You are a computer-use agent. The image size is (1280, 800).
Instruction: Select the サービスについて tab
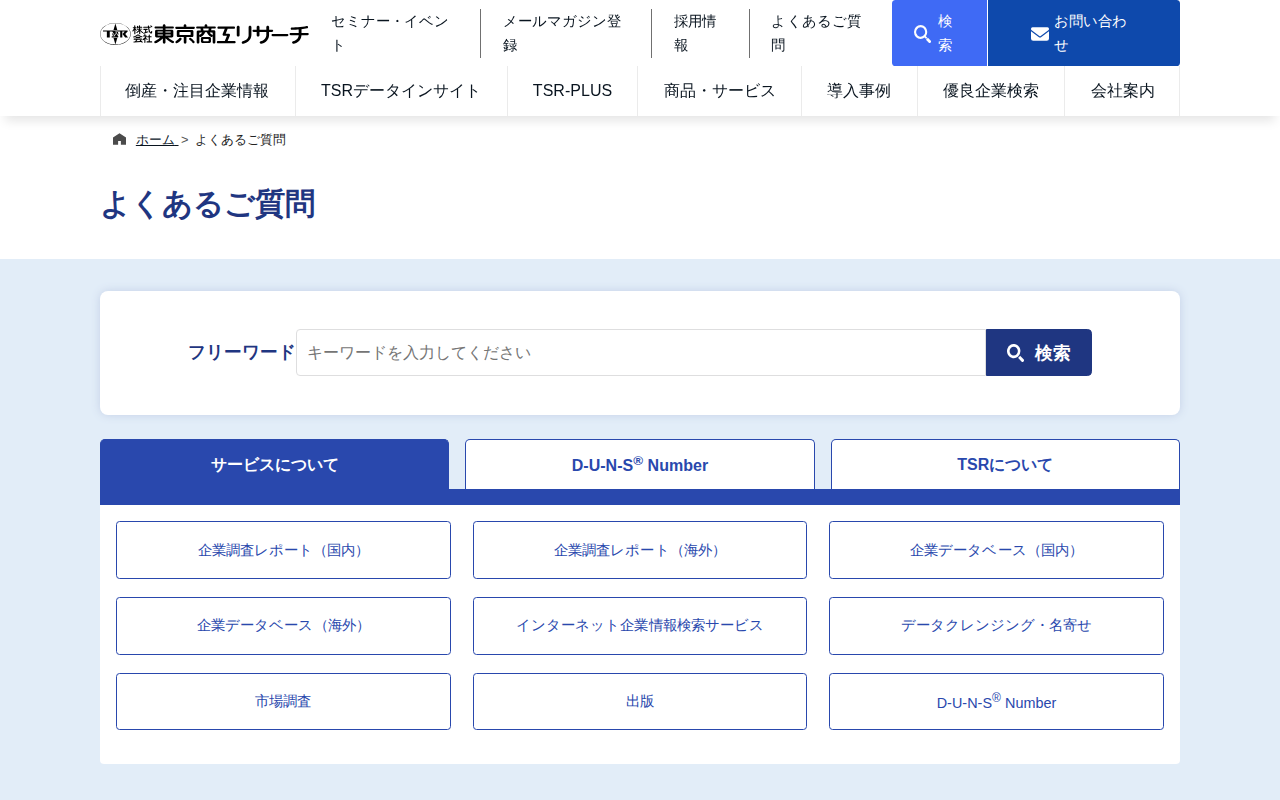pyautogui.click(x=274, y=465)
